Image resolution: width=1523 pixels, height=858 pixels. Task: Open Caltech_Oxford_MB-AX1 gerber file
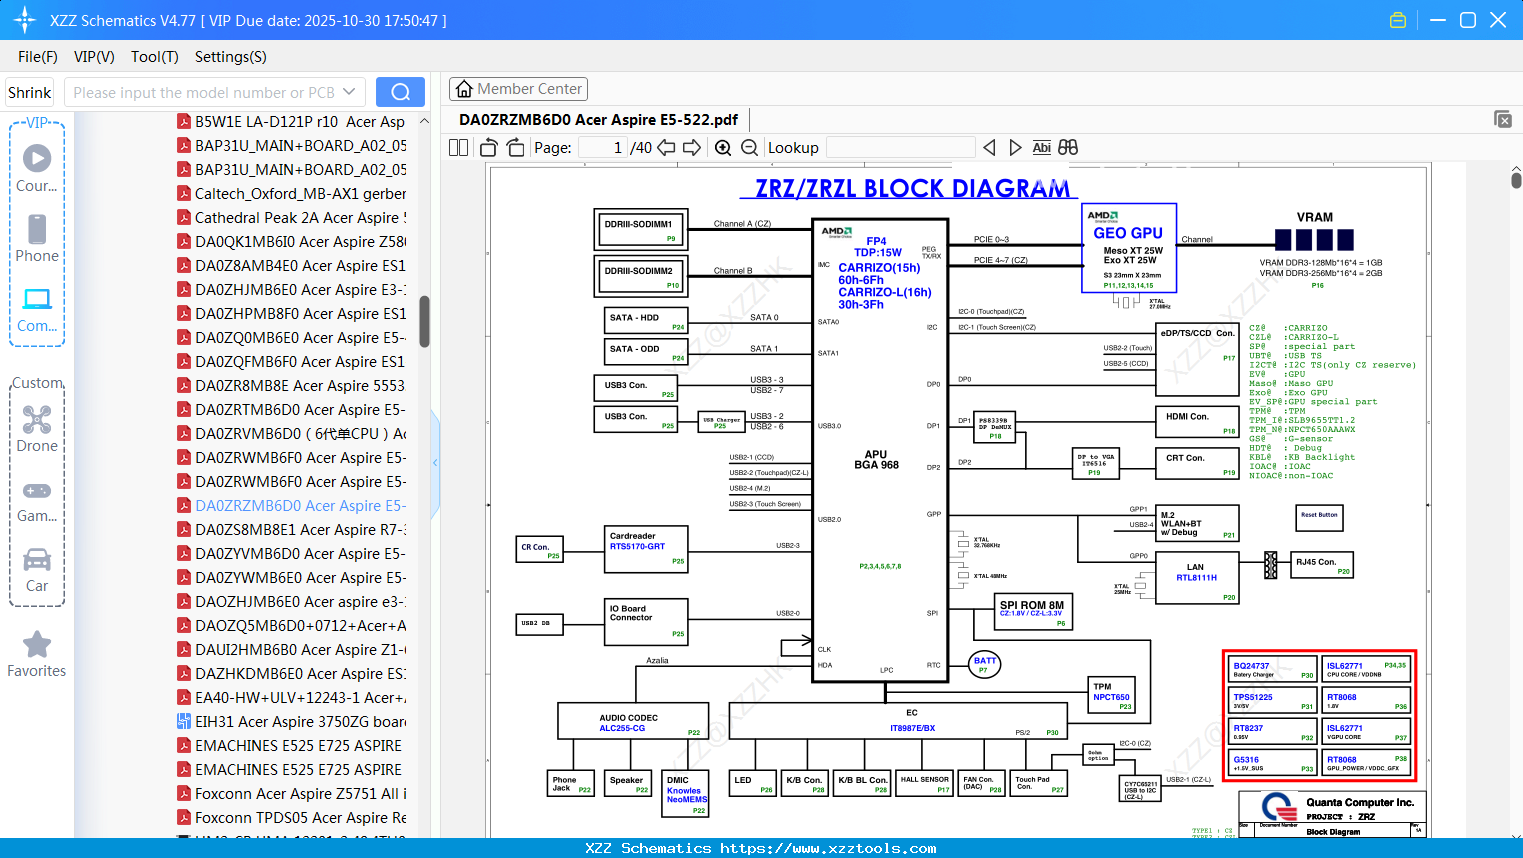tap(291, 194)
